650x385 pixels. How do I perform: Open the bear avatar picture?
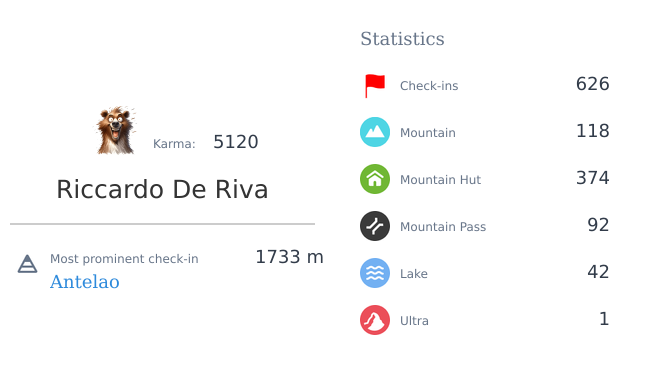click(116, 131)
